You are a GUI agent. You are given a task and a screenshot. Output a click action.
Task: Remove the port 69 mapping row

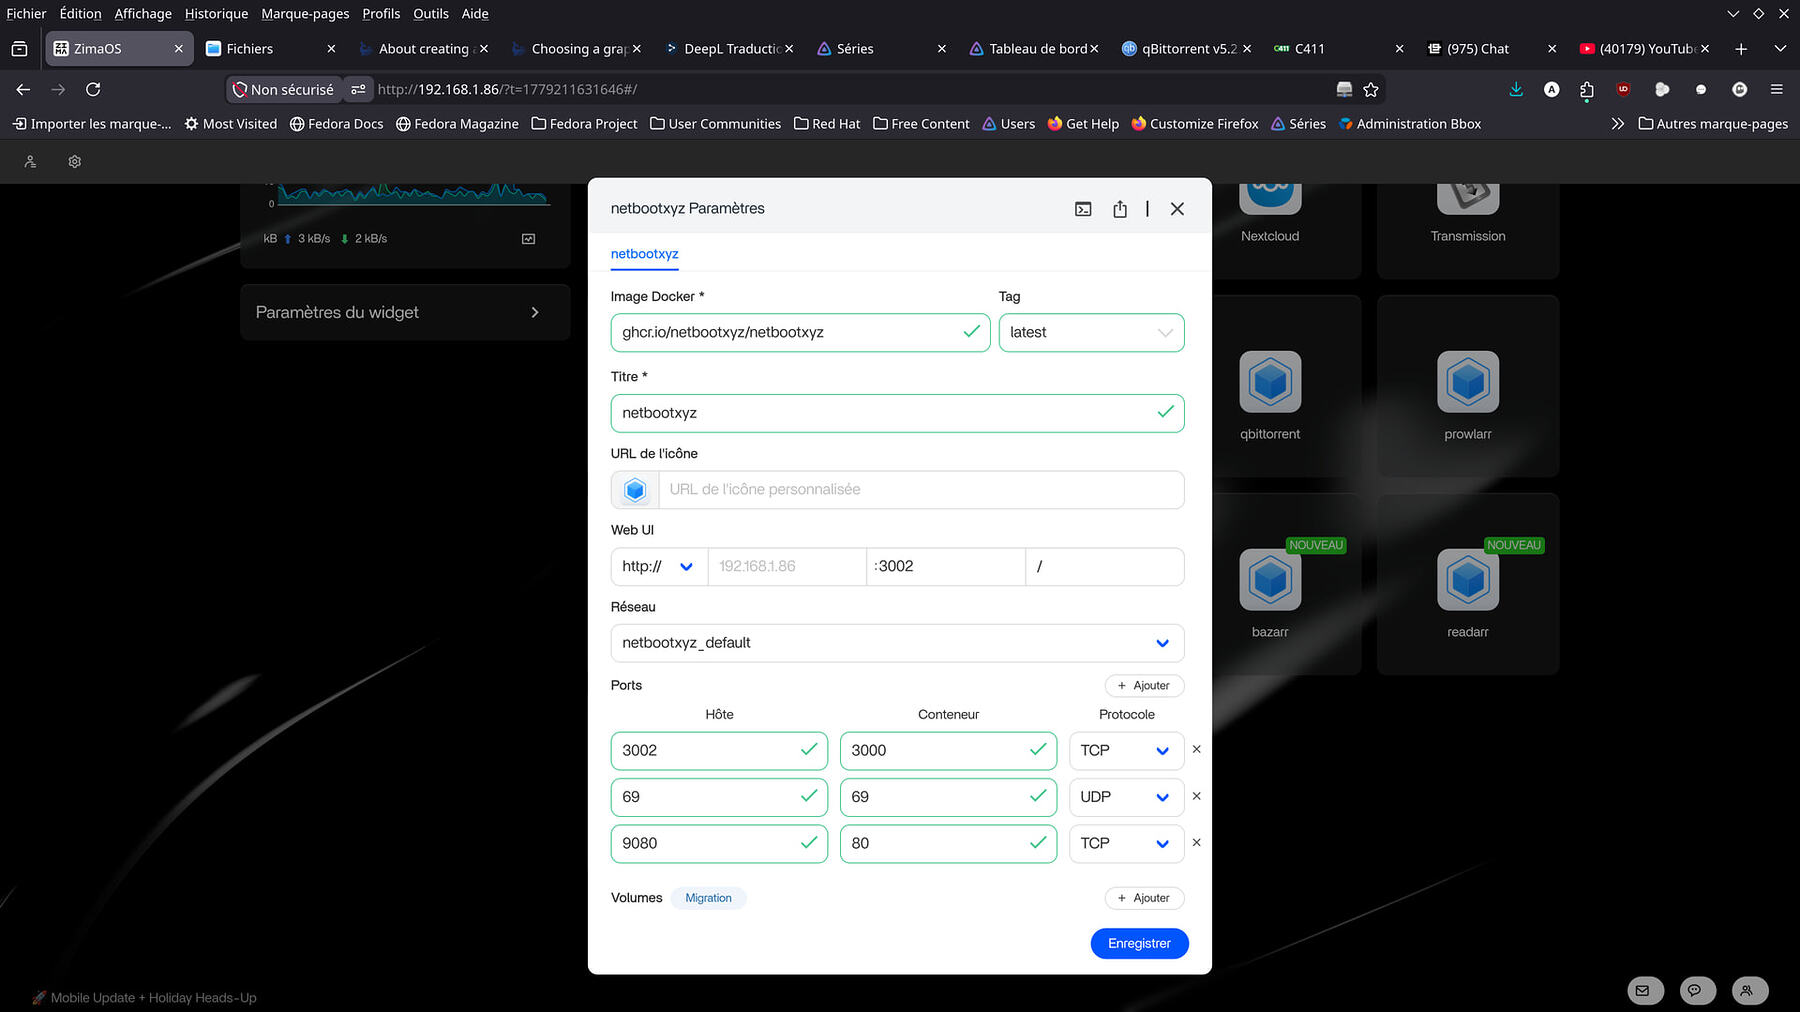1196,796
